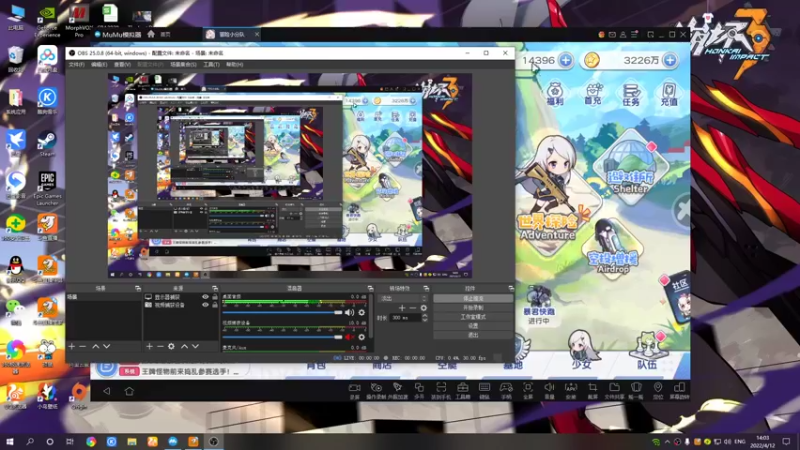Image resolution: width=800 pixels, height=450 pixels.
Task: Move the scene down with the down arrow
Action: [x=107, y=346]
